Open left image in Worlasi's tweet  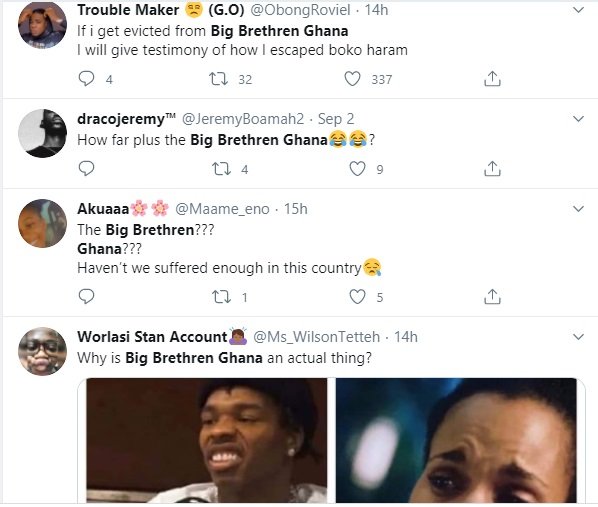206,440
